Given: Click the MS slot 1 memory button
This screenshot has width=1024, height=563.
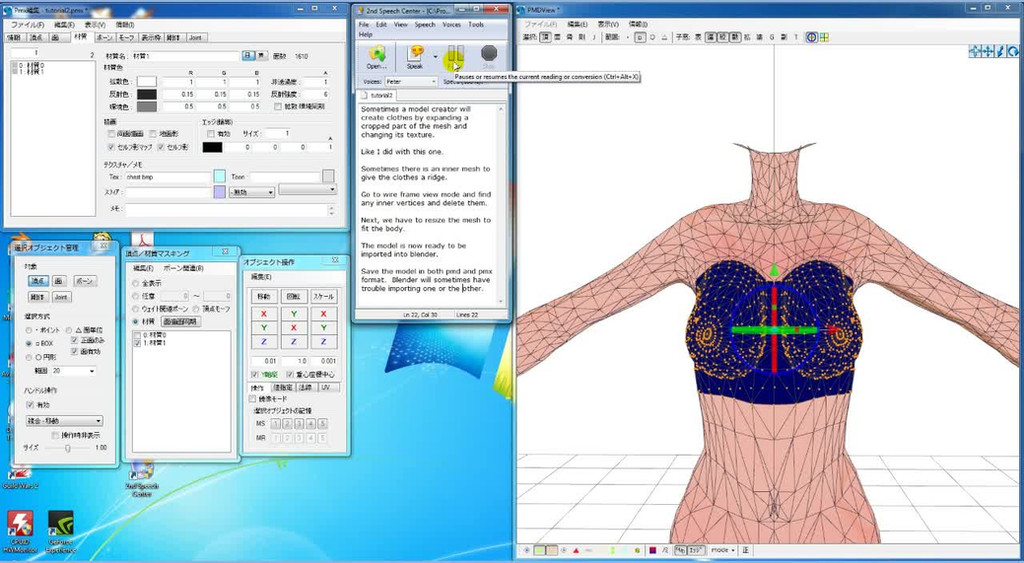Looking at the screenshot, I should [275, 424].
